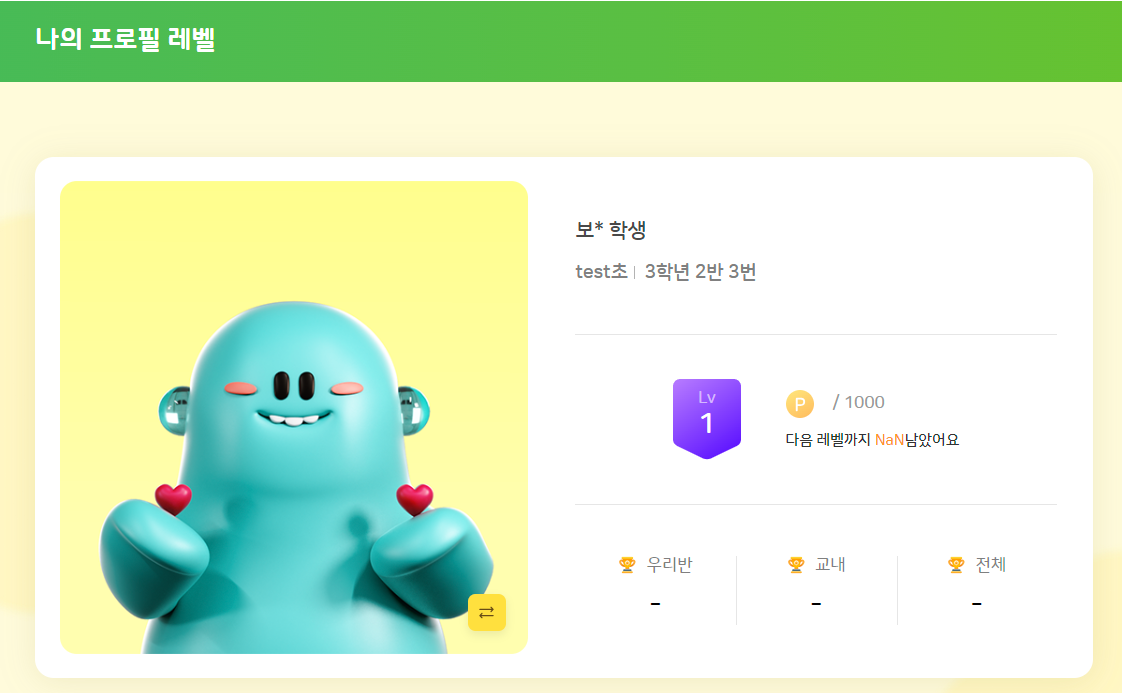Image resolution: width=1122 pixels, height=693 pixels.
Task: Open the 교내 ranking label
Action: pyautogui.click(x=830, y=565)
